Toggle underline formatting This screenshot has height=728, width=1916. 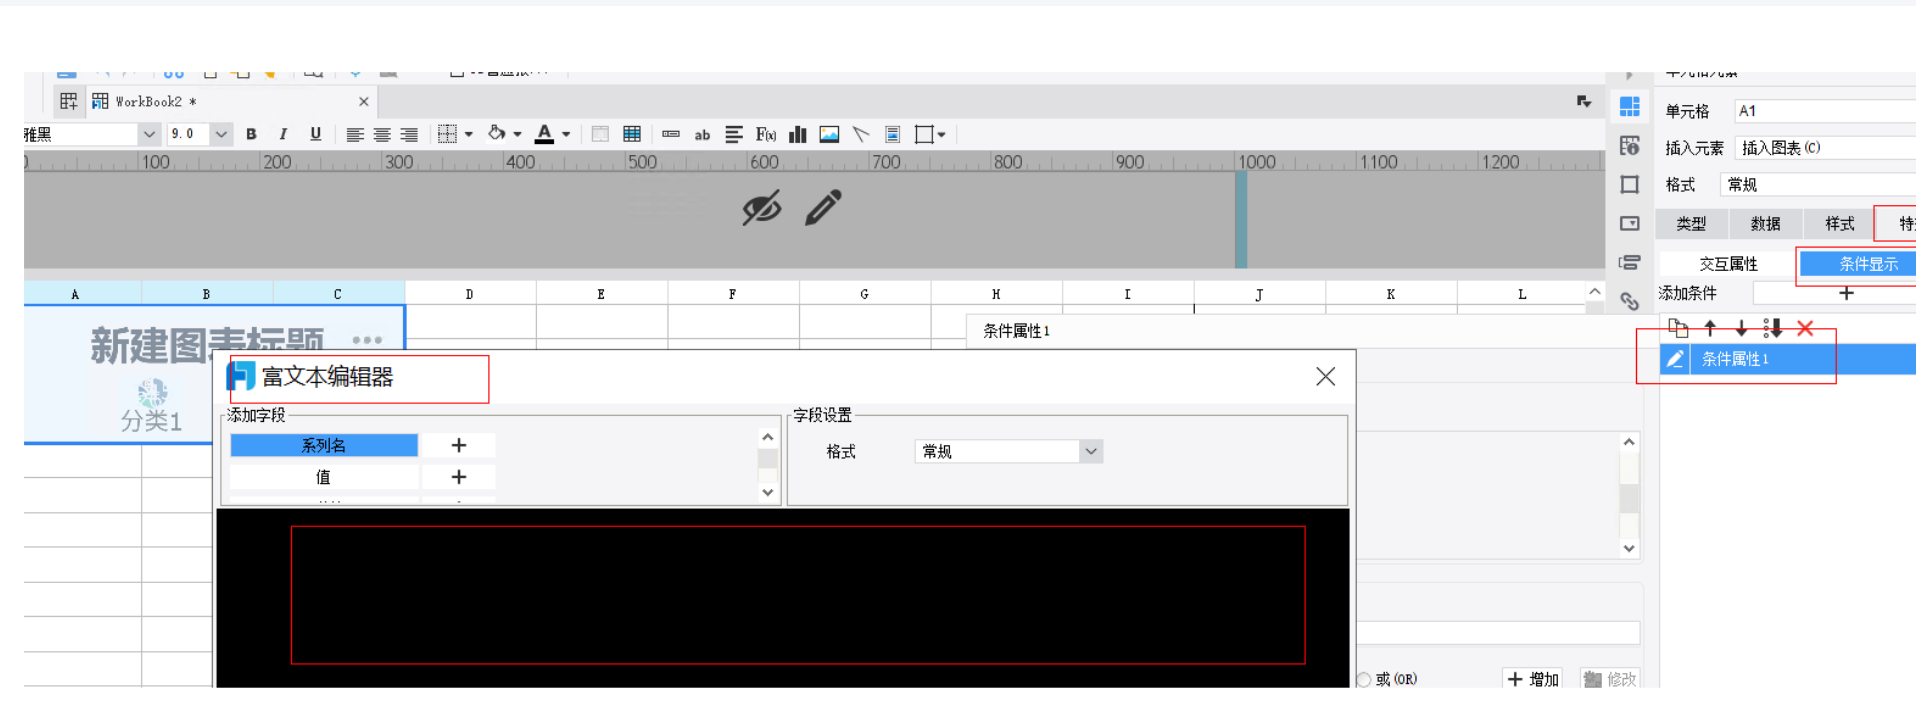[x=316, y=134]
